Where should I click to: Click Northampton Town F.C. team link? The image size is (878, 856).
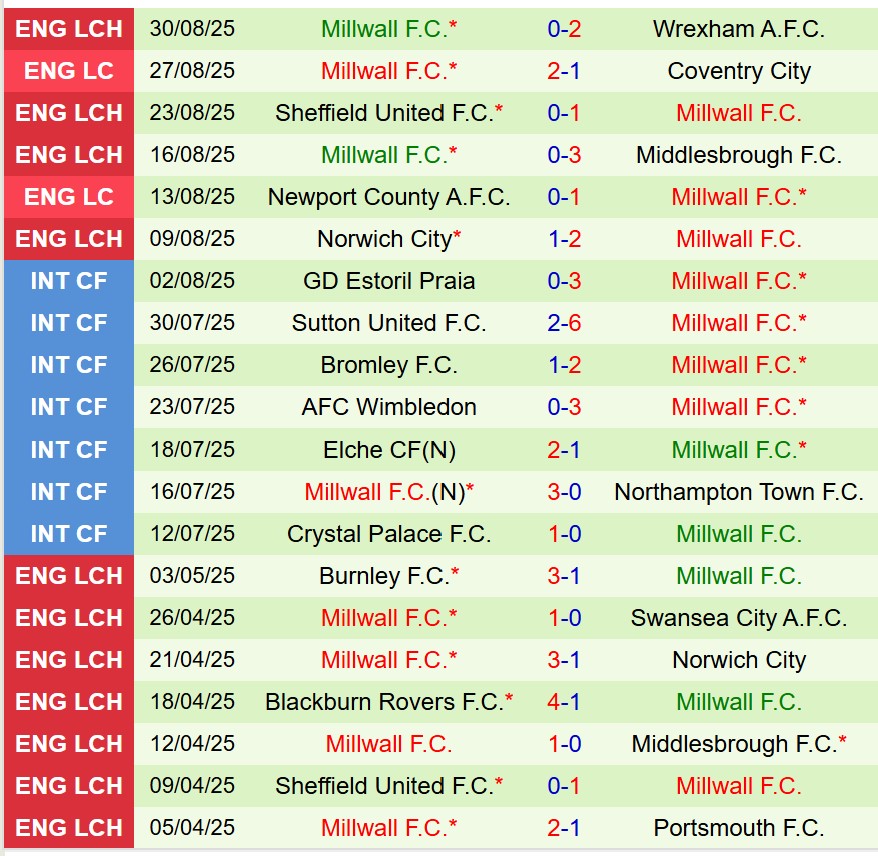(x=738, y=492)
